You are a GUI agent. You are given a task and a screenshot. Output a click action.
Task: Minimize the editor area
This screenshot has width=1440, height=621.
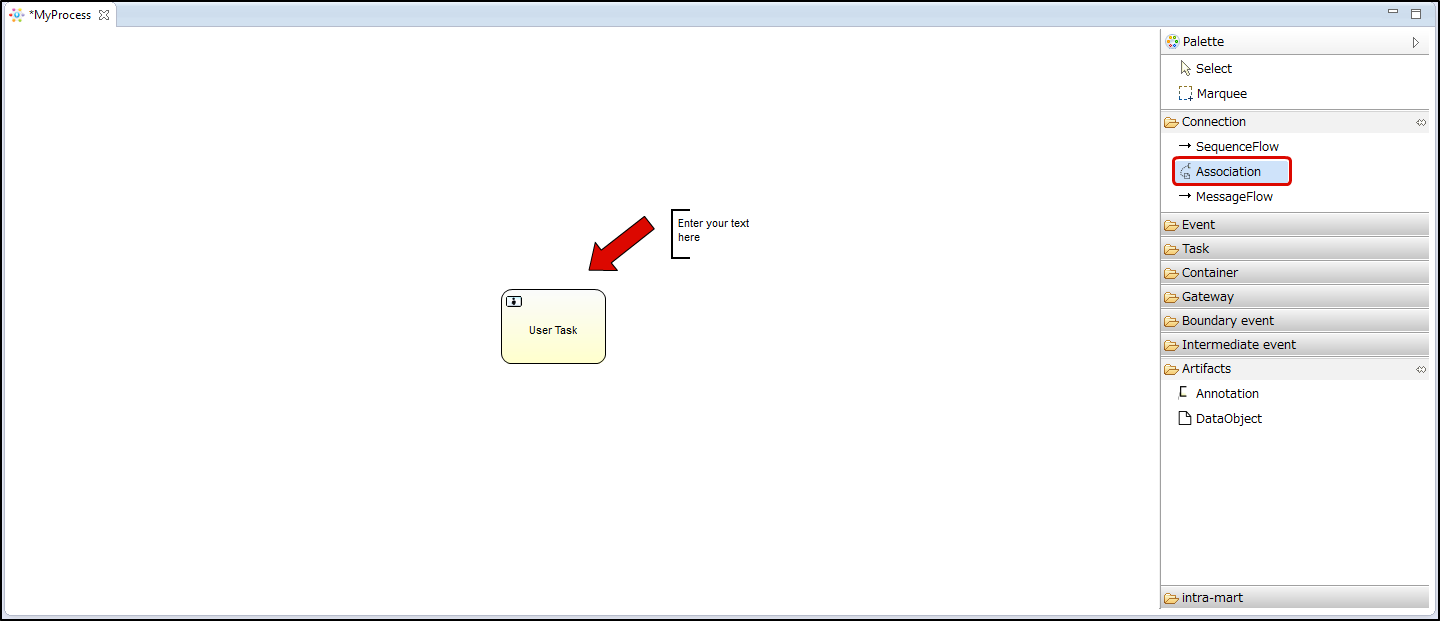pos(1393,13)
